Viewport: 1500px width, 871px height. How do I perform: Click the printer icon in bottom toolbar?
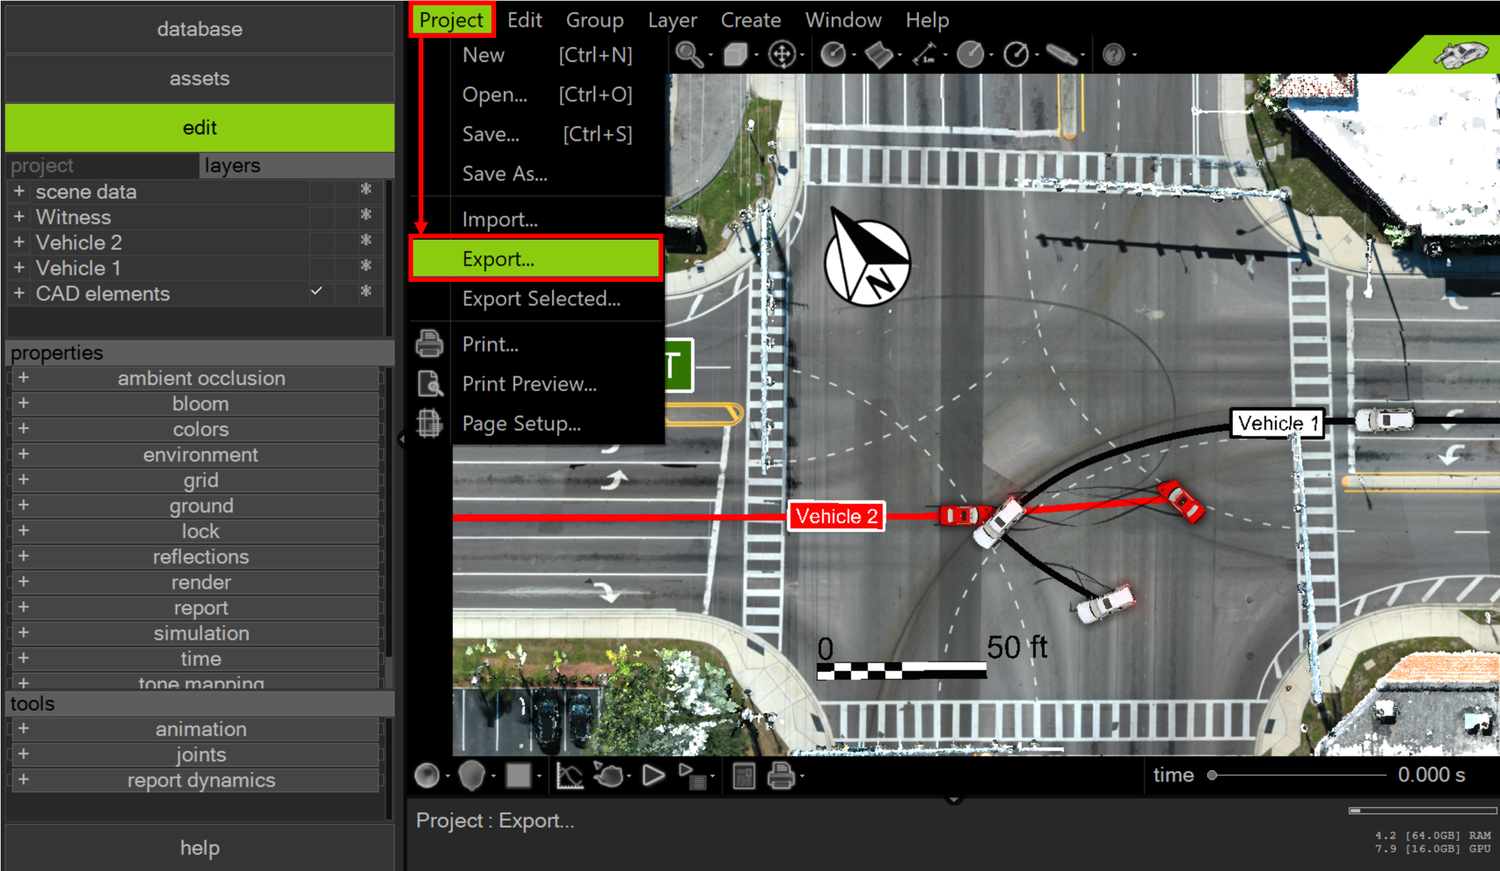780,776
